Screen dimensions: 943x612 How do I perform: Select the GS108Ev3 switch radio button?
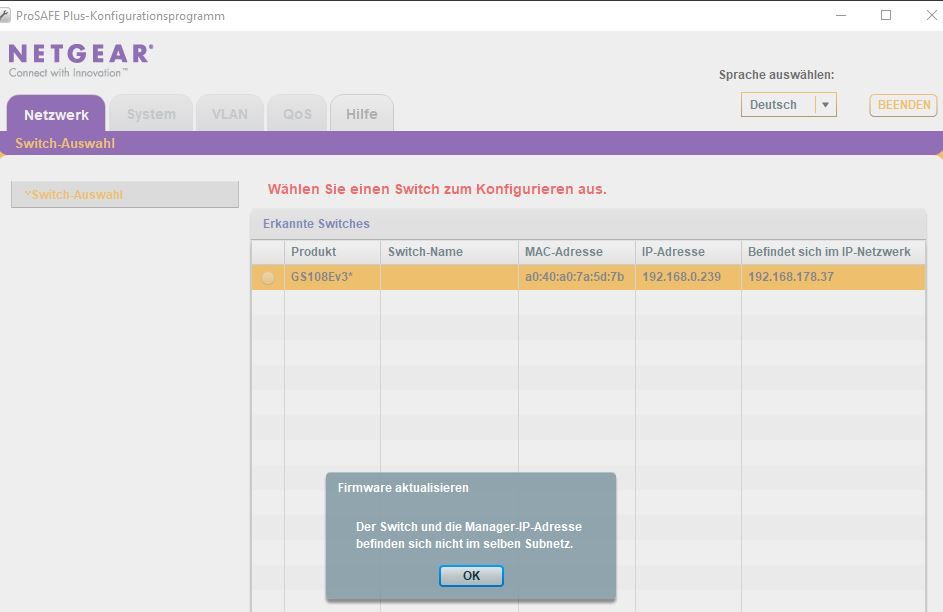click(268, 277)
